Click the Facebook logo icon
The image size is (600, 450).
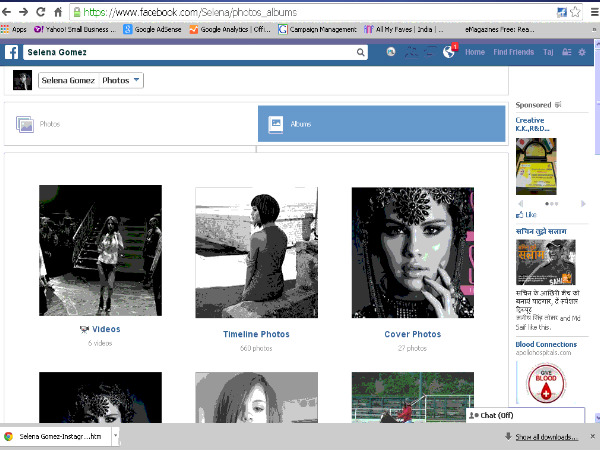(12, 51)
